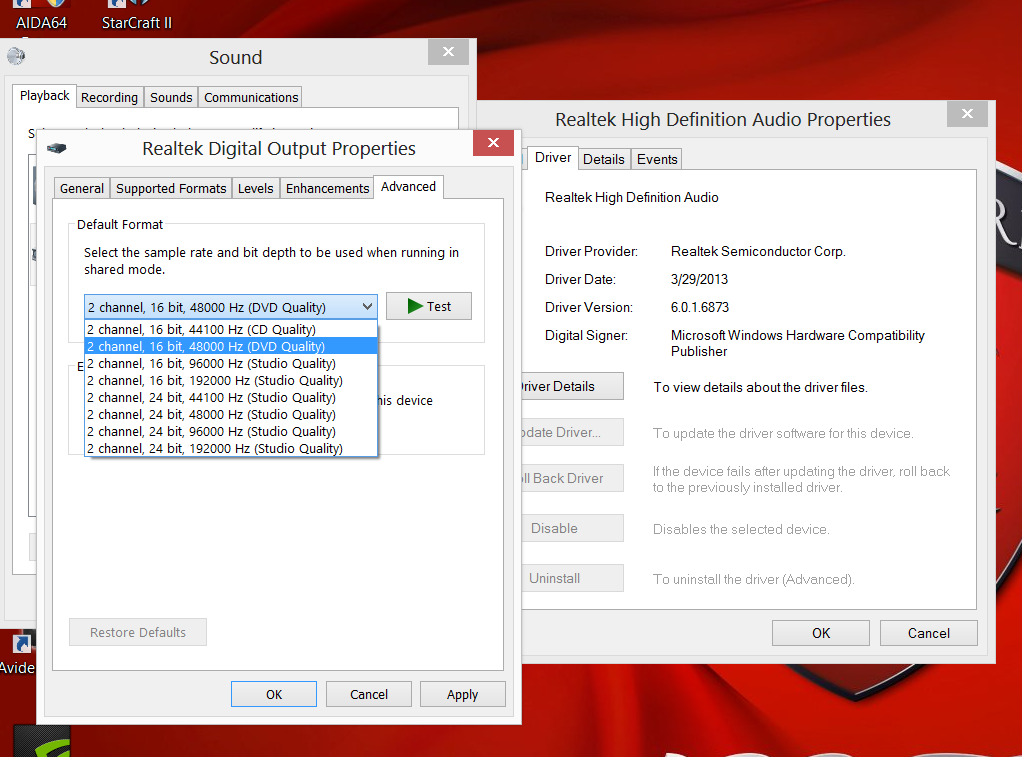Viewport: 1022px width, 757px height.
Task: Select 2 channel, 24 bit, 48000 Hz option
Action: [x=231, y=414]
